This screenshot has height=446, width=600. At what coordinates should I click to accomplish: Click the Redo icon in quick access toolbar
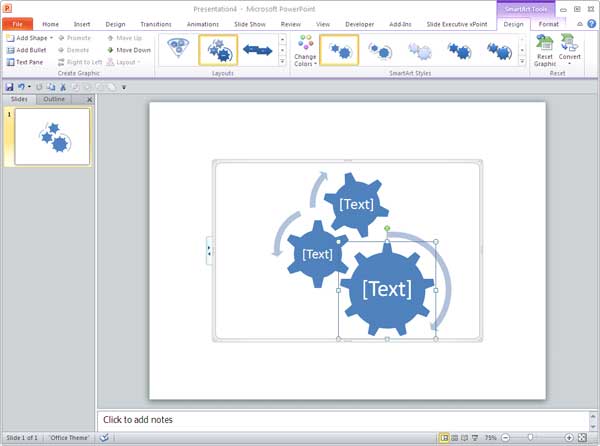39,87
